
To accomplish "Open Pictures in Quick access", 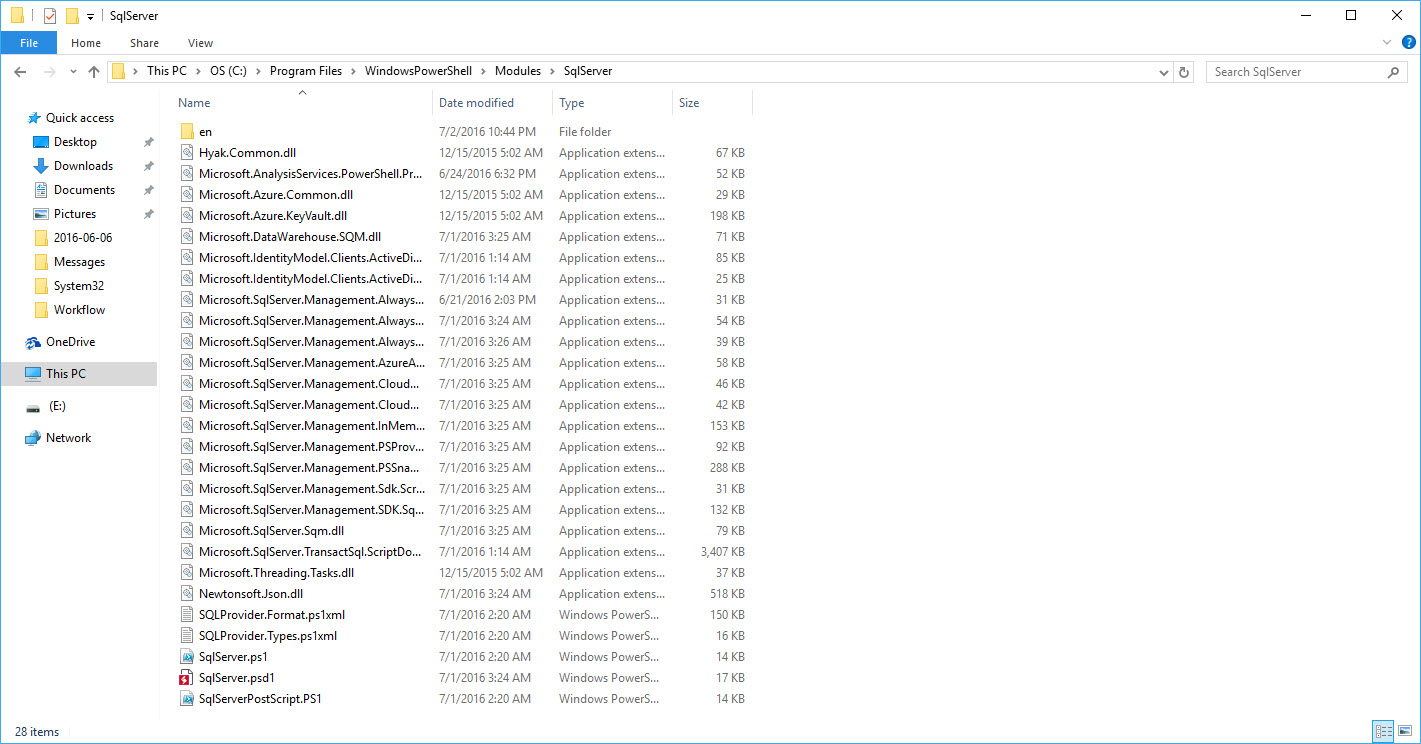I will pyautogui.click(x=75, y=214).
